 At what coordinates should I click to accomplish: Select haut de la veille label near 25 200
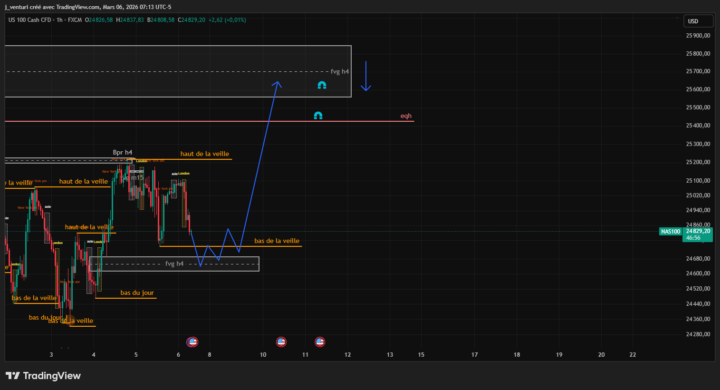click(205, 154)
